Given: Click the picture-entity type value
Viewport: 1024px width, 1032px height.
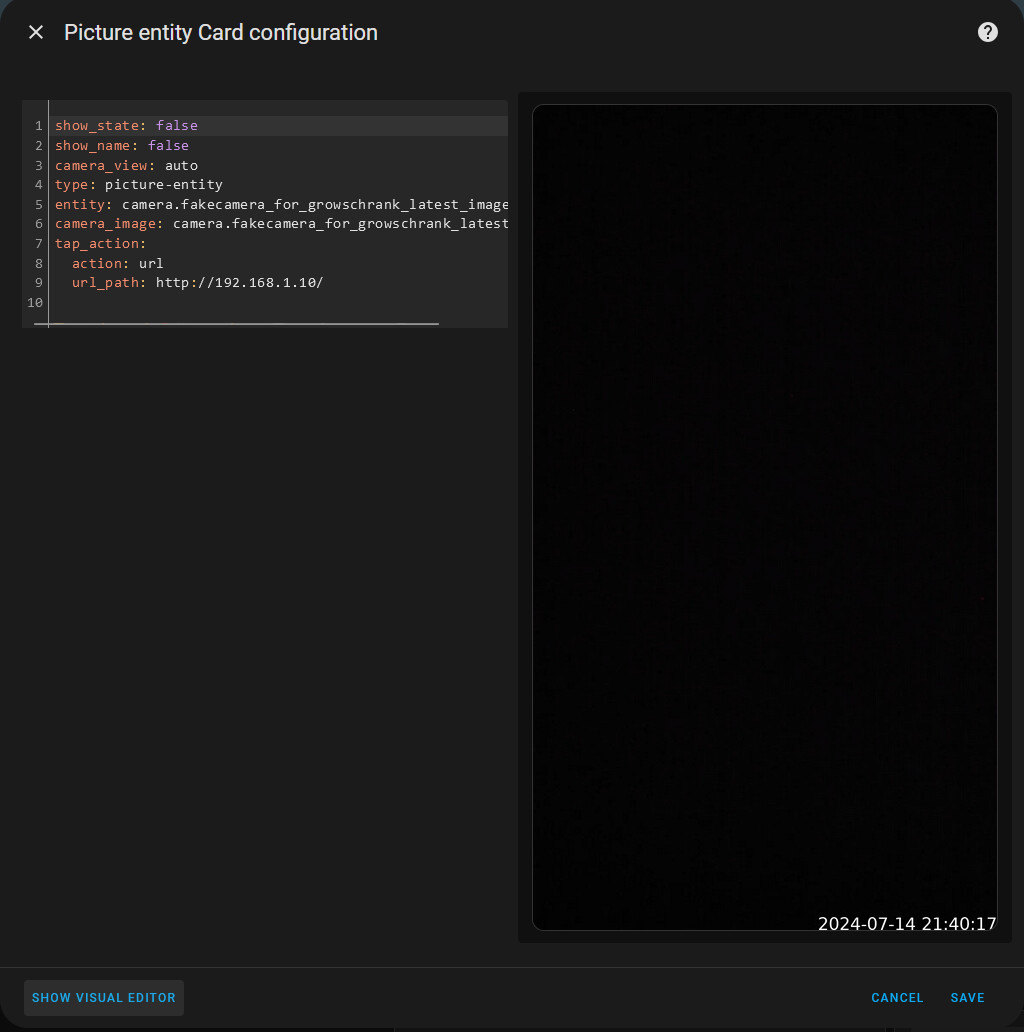Looking at the screenshot, I should pos(163,185).
